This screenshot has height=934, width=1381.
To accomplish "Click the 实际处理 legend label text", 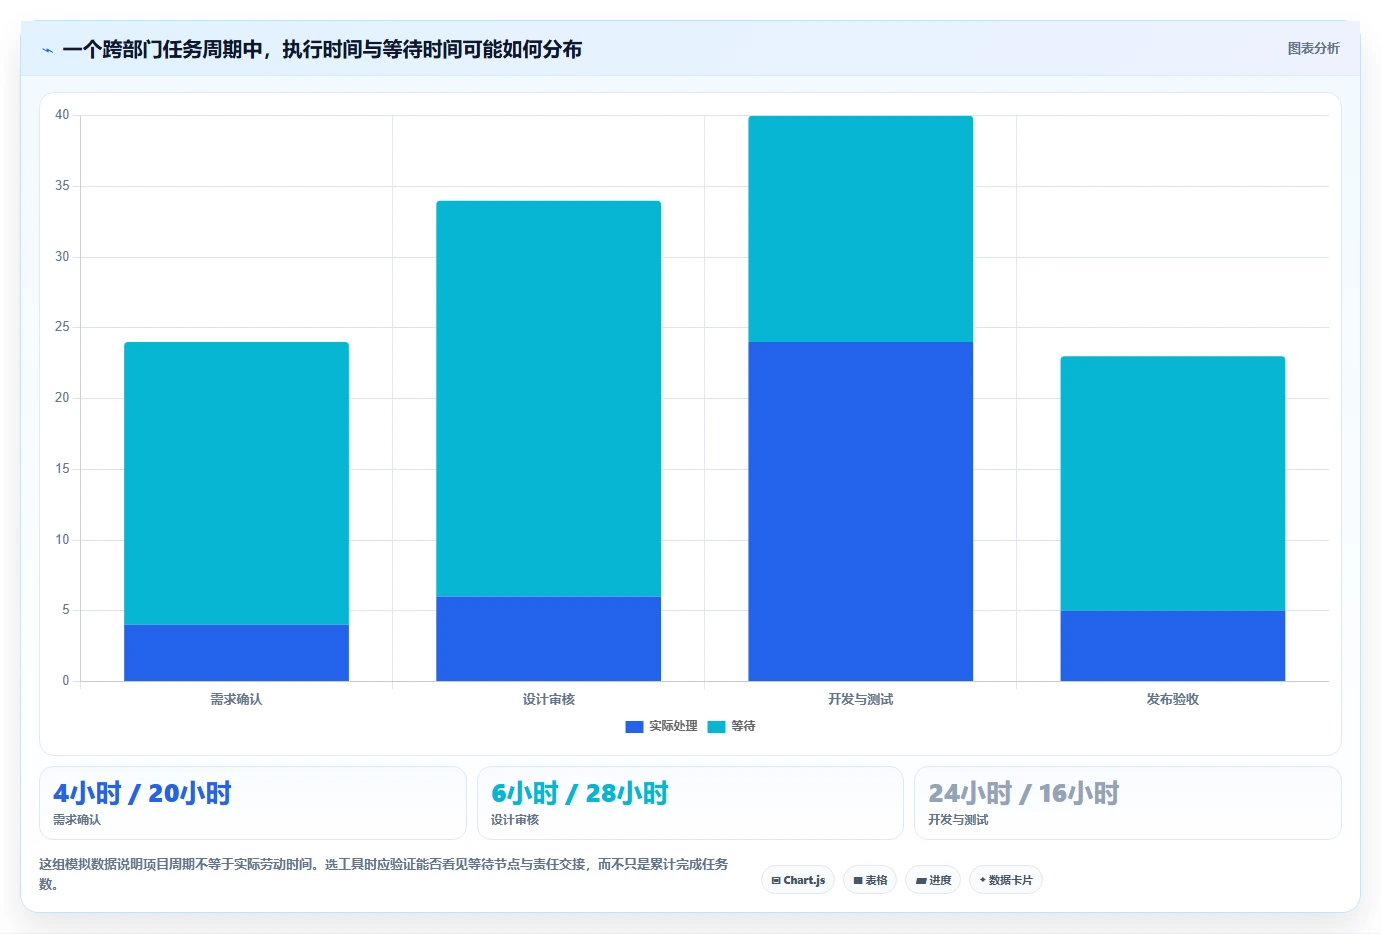I will pos(673,726).
